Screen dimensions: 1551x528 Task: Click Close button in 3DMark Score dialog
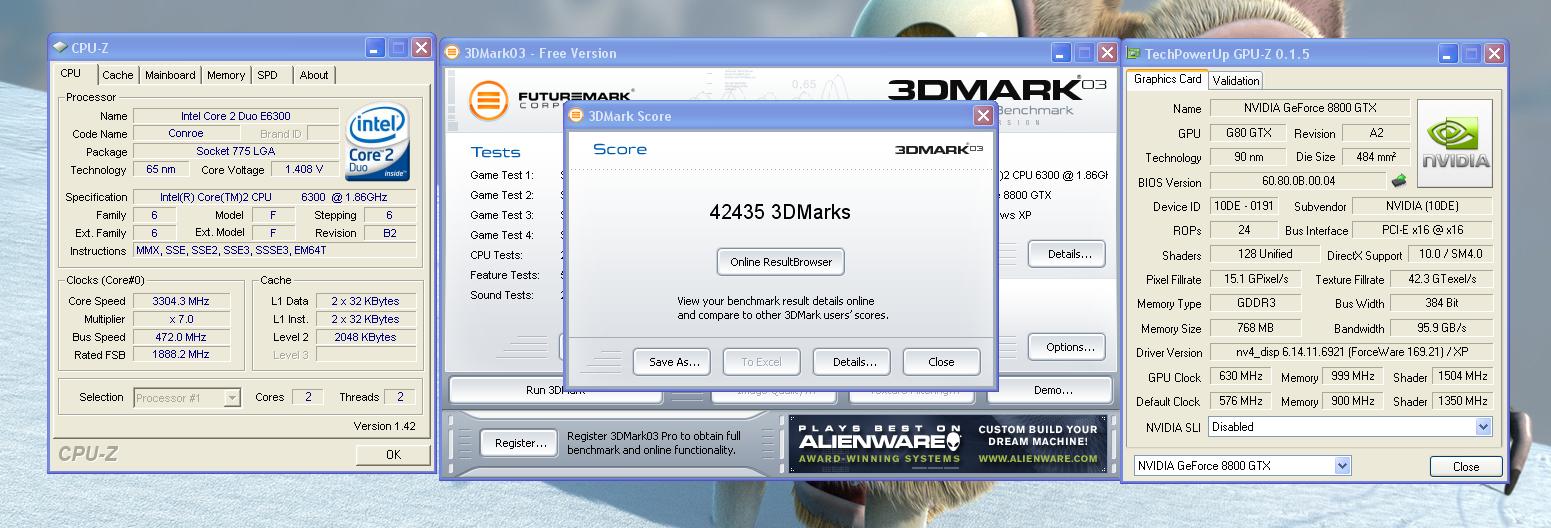[941, 362]
